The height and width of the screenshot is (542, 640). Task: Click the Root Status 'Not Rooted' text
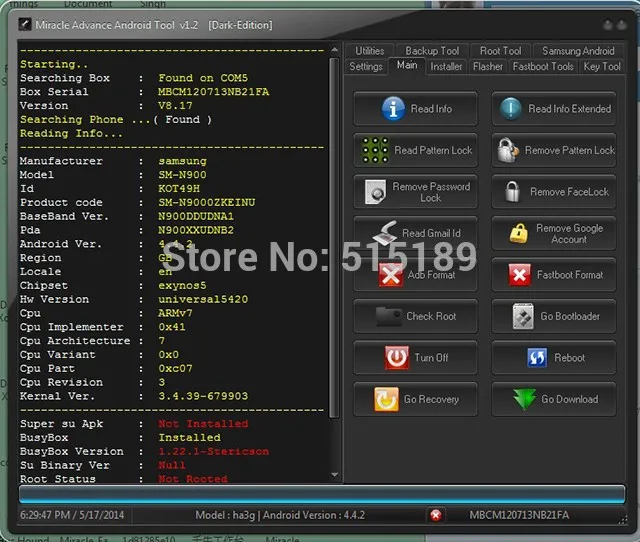pyautogui.click(x=193, y=479)
